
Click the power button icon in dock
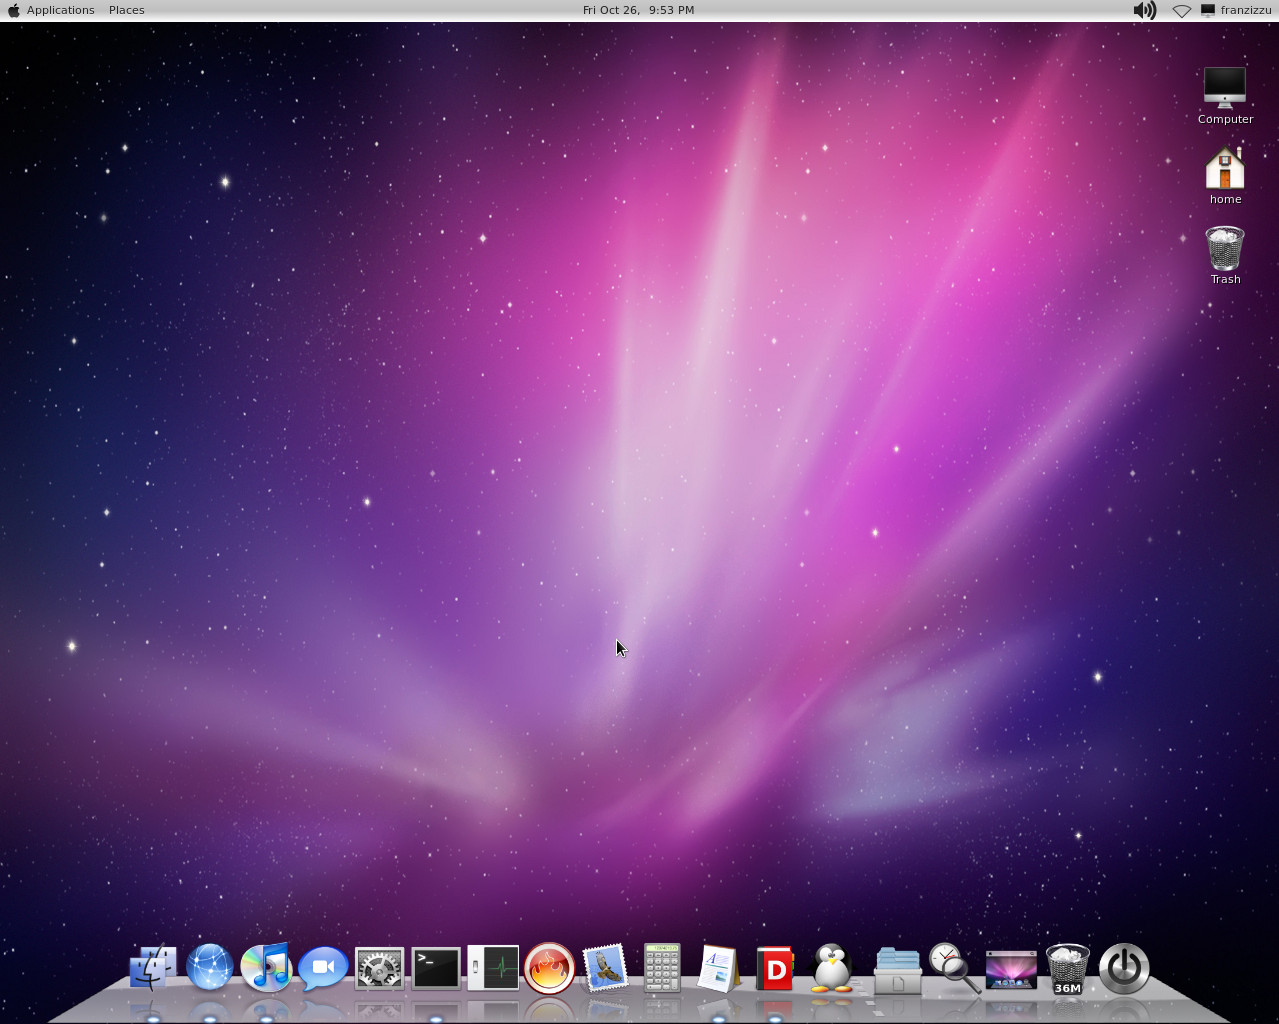pos(1124,968)
